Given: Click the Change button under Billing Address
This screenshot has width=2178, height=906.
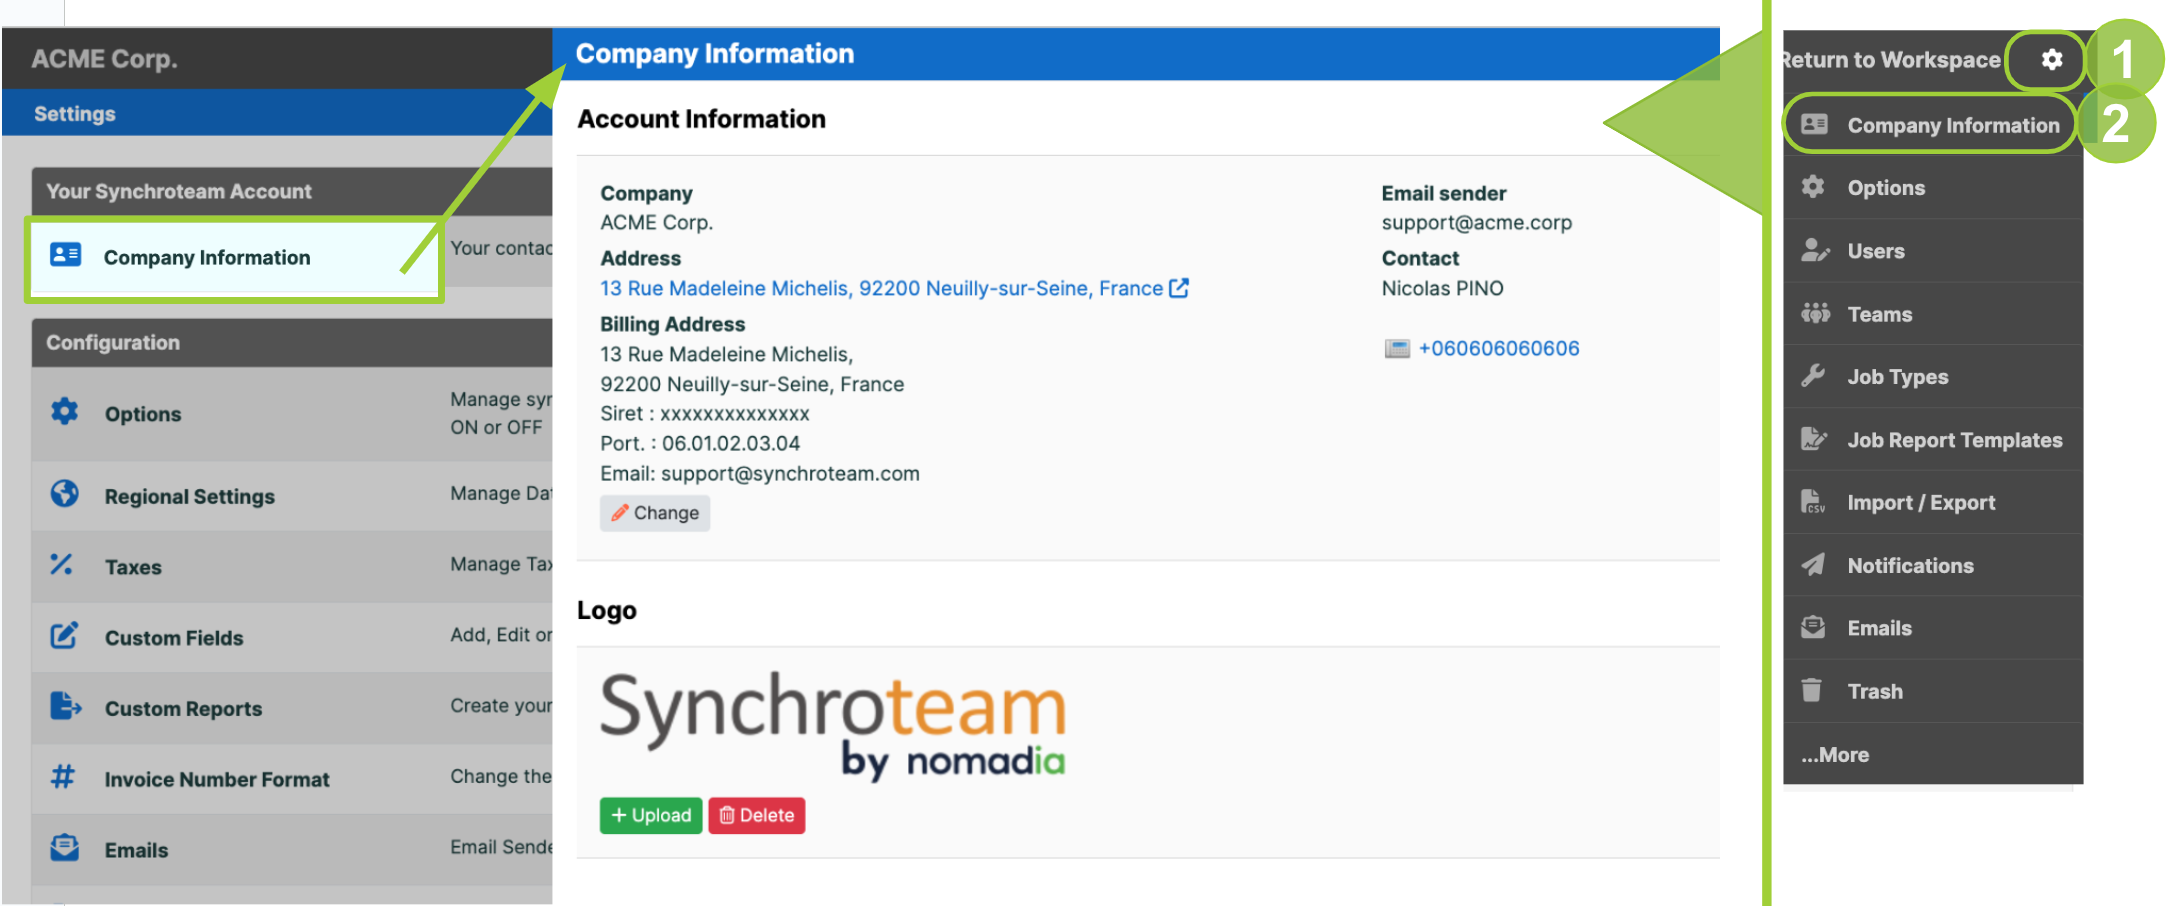Looking at the screenshot, I should tap(655, 513).
